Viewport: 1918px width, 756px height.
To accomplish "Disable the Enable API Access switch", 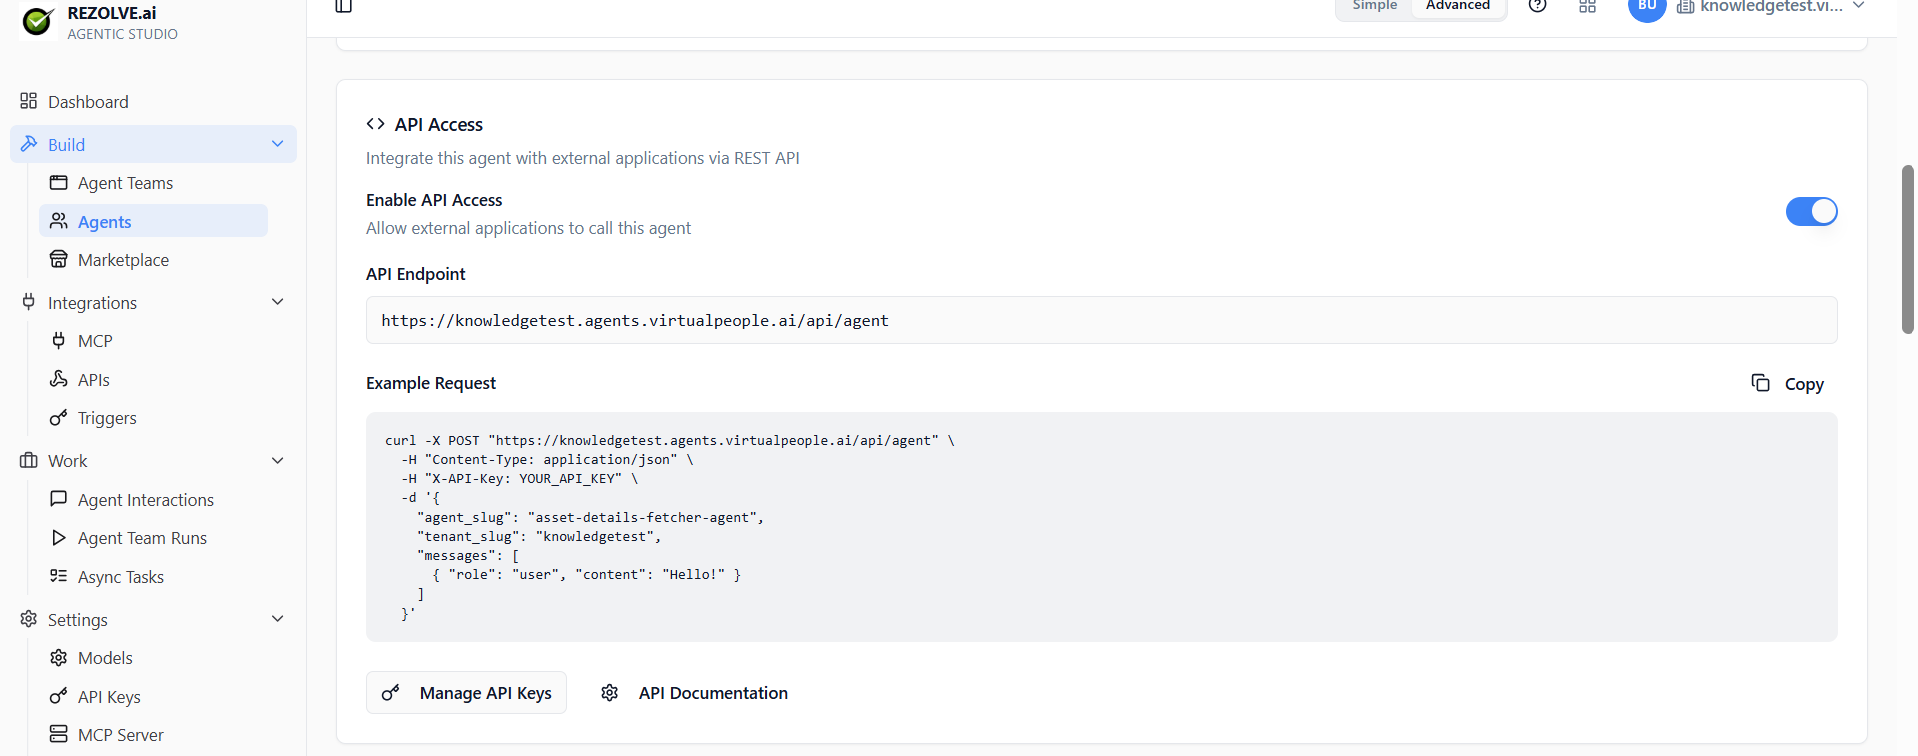I will click(x=1811, y=211).
